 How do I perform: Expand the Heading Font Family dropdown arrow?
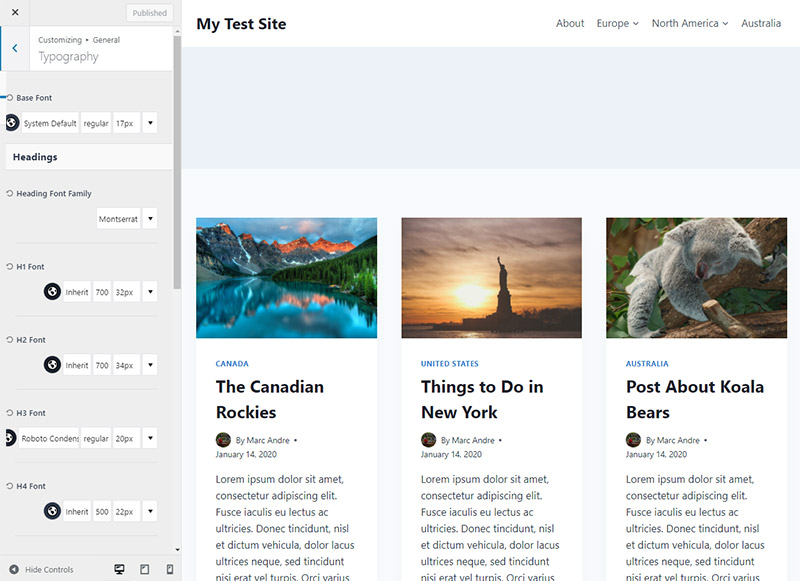coord(150,219)
